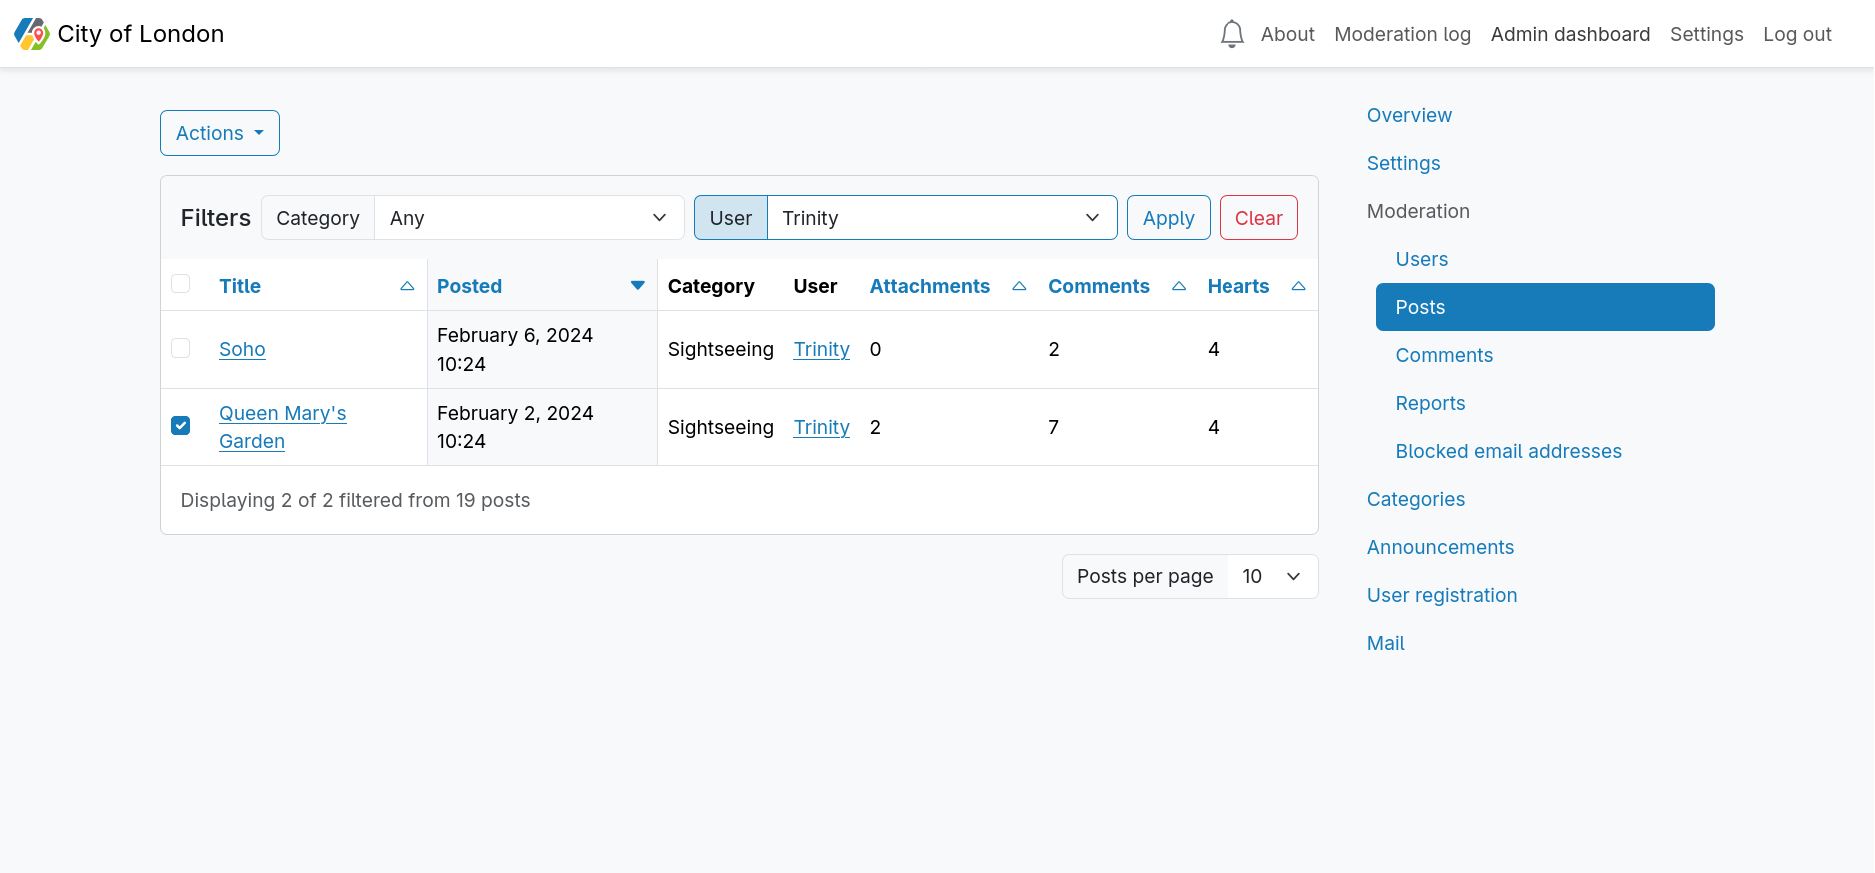The width and height of the screenshot is (1875, 873).
Task: Go to Moderation log in top navigation
Action: (1402, 34)
